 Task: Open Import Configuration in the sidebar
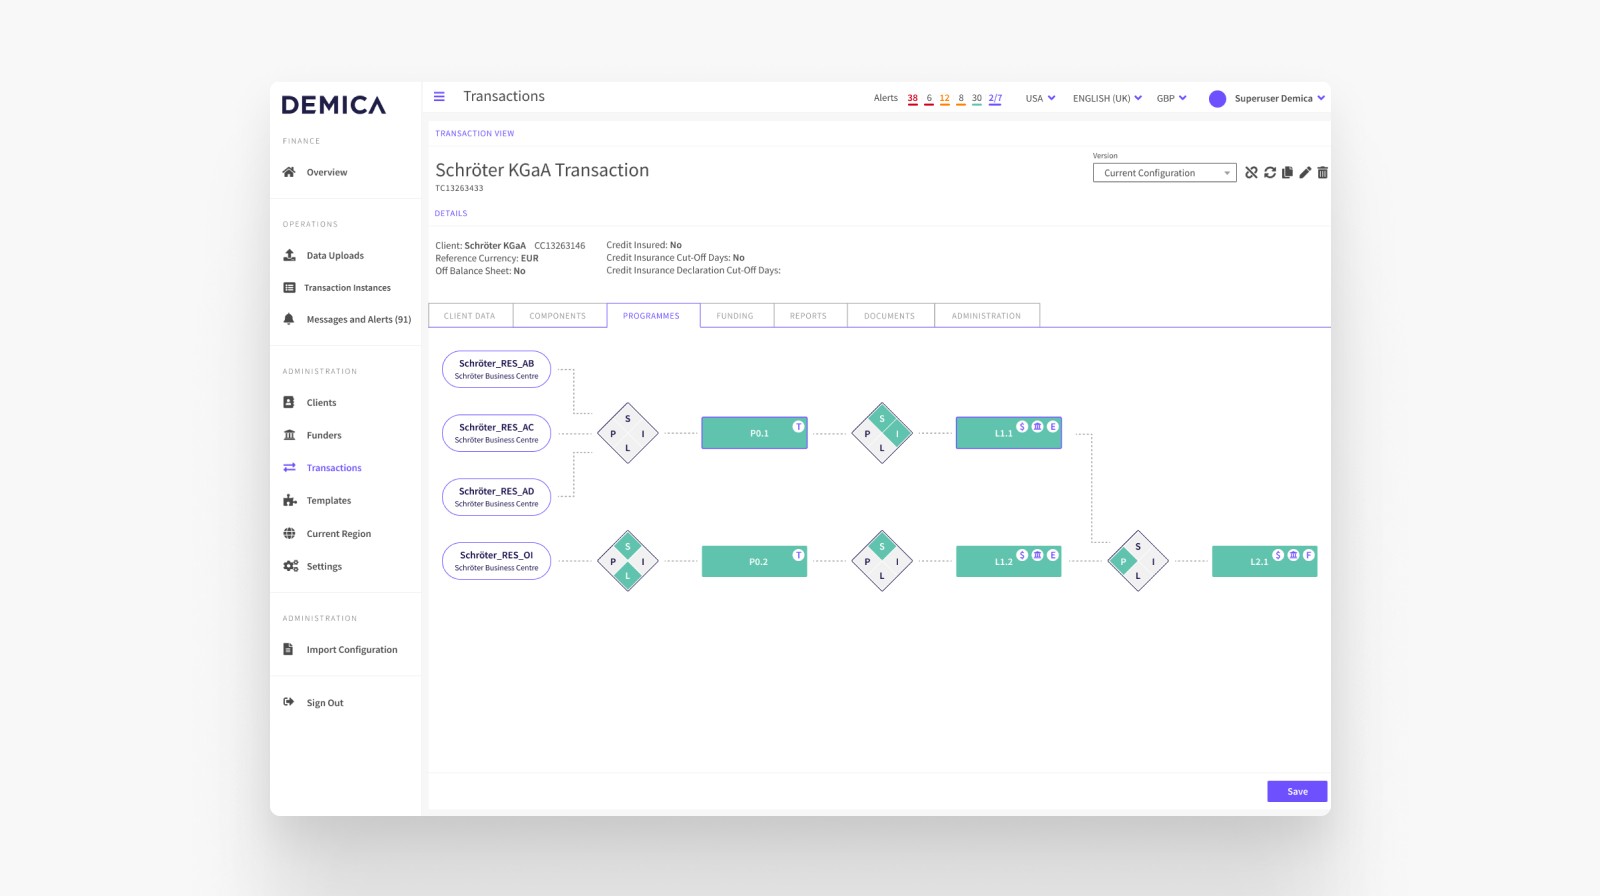coord(351,650)
